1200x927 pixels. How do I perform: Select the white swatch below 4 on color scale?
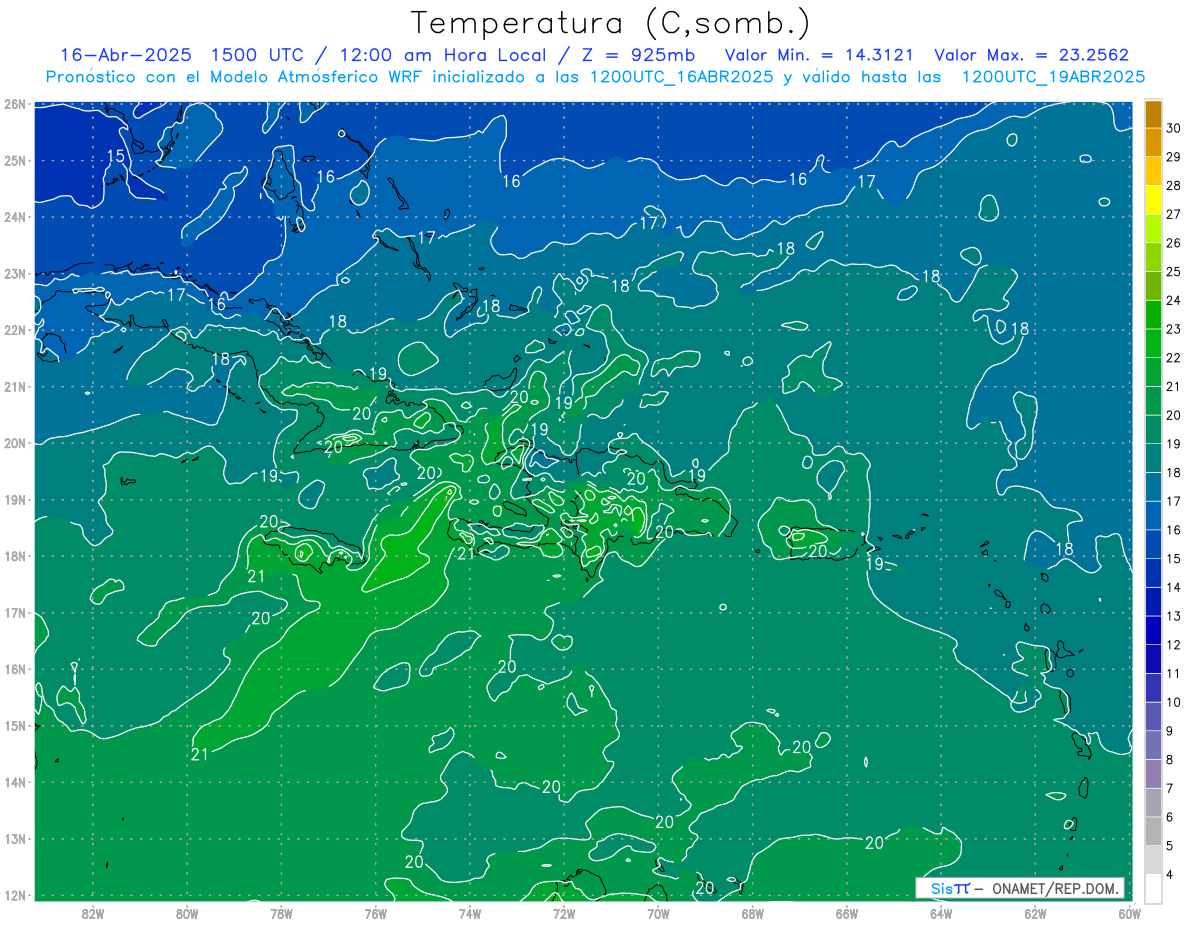pos(1153,888)
